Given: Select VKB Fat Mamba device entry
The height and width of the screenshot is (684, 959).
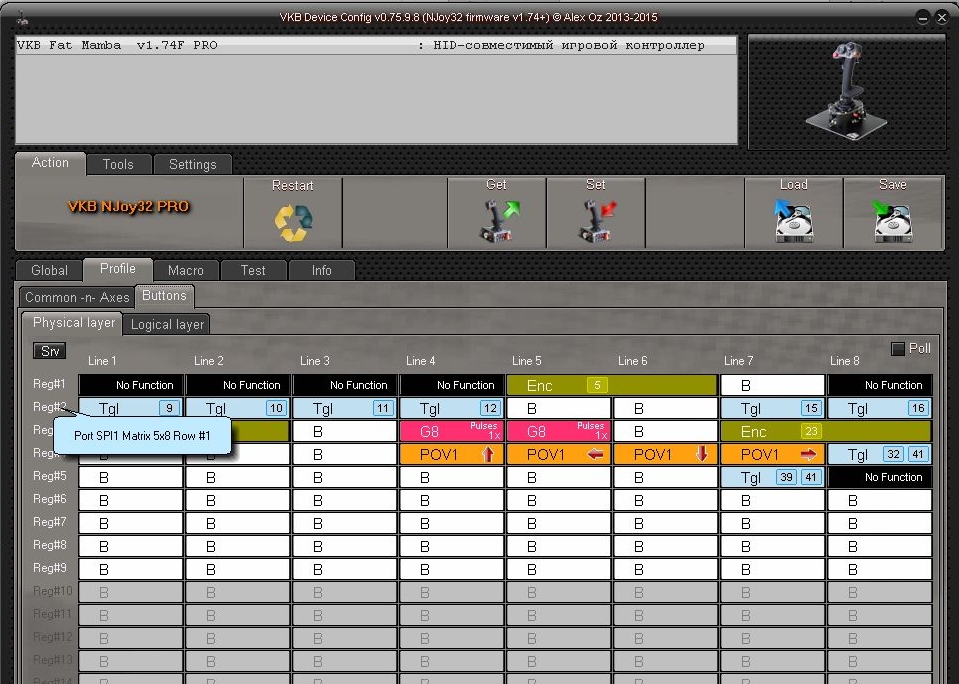Looking at the screenshot, I should [376, 45].
